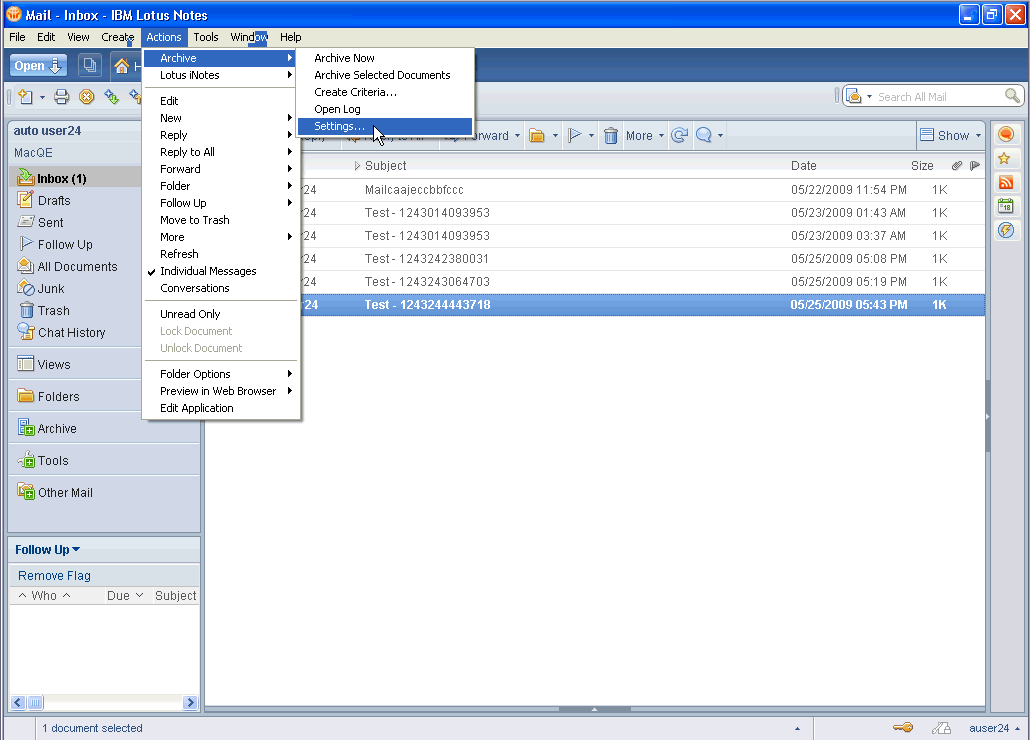This screenshot has height=740, width=1030.
Task: Open the auser24 location dropdown
Action: pos(994,728)
